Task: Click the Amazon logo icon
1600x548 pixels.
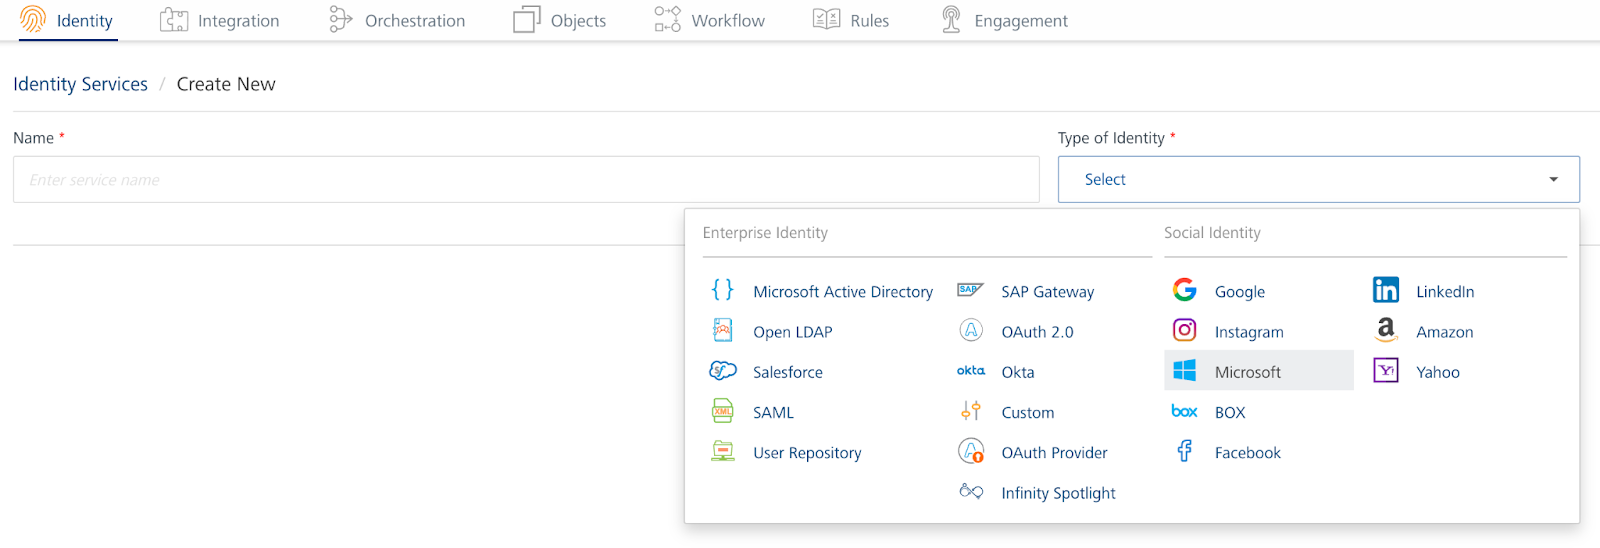Action: [1386, 330]
